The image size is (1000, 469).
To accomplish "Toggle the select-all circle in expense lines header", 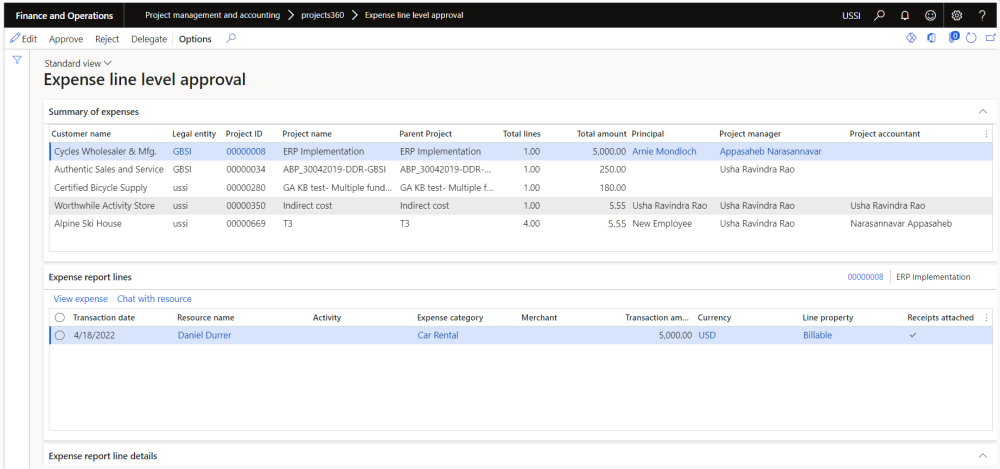I will (60, 317).
